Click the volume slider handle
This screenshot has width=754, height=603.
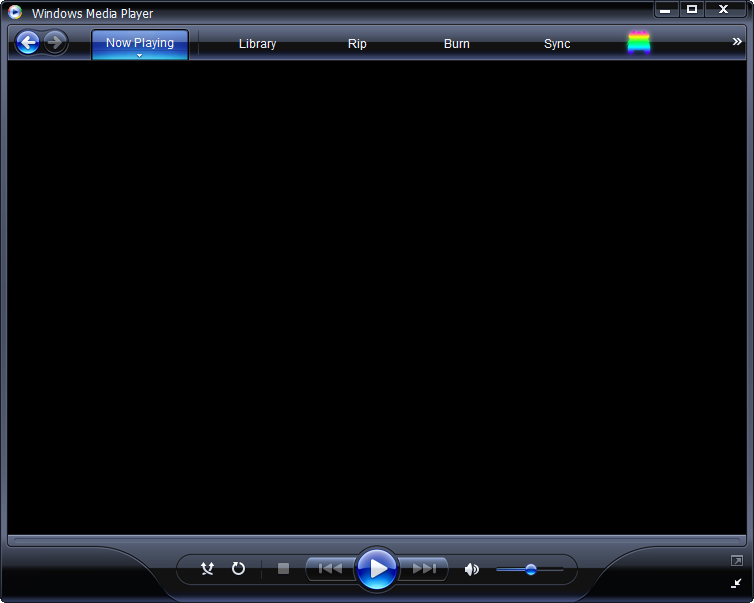[x=531, y=569]
